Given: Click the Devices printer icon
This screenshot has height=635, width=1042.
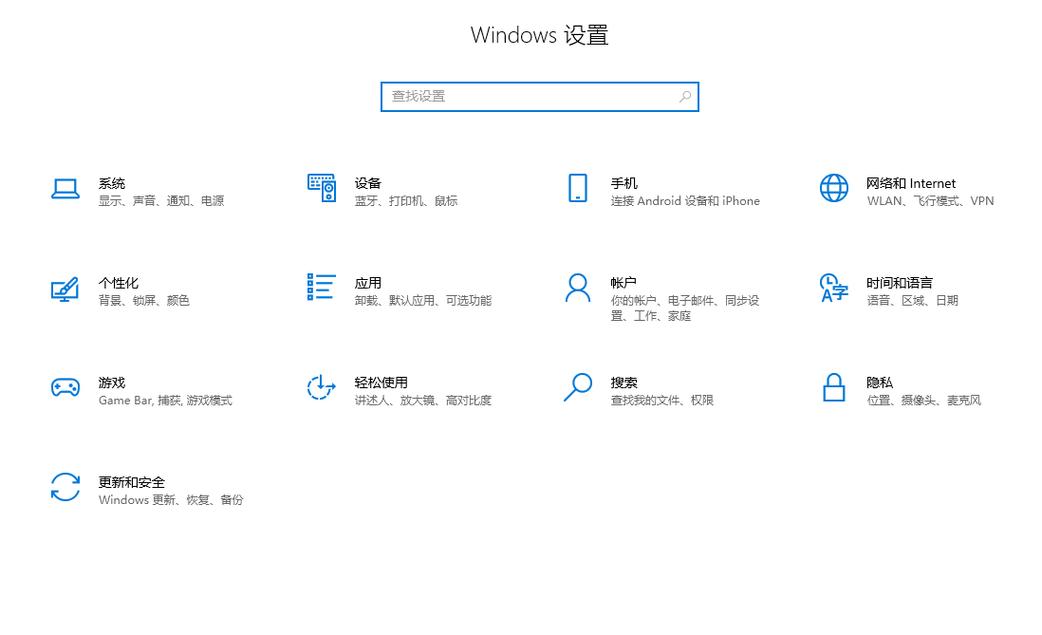Looking at the screenshot, I should [x=321, y=190].
